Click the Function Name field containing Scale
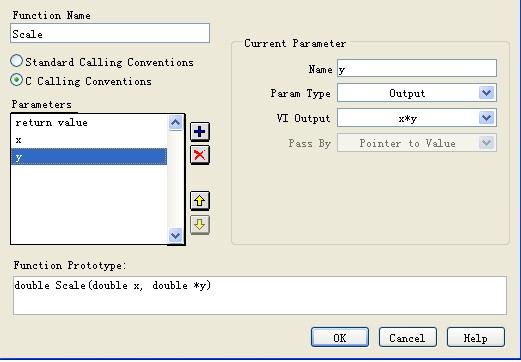The width and height of the screenshot is (521, 362). tap(110, 33)
